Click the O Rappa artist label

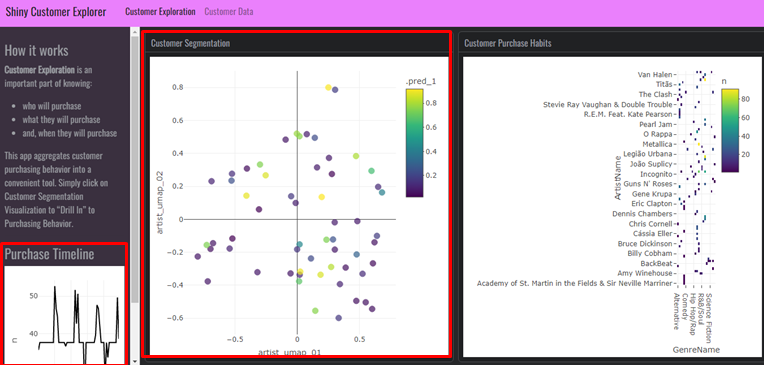point(658,134)
